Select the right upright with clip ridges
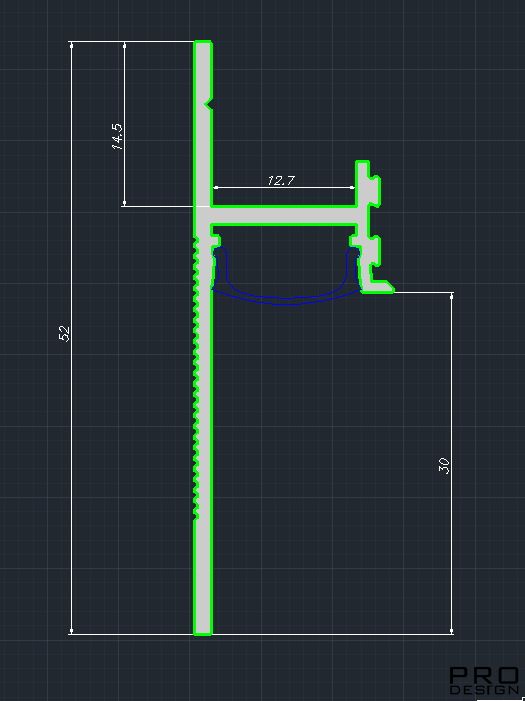 click(x=368, y=226)
